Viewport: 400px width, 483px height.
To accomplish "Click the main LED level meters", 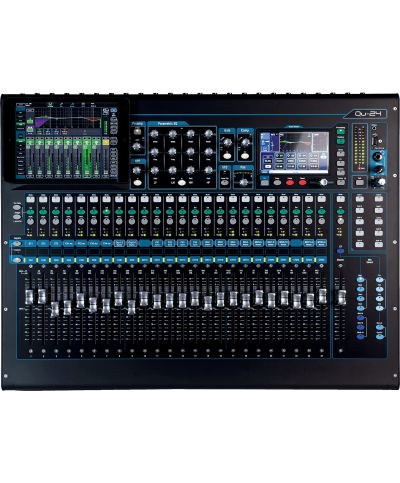I will tap(359, 147).
